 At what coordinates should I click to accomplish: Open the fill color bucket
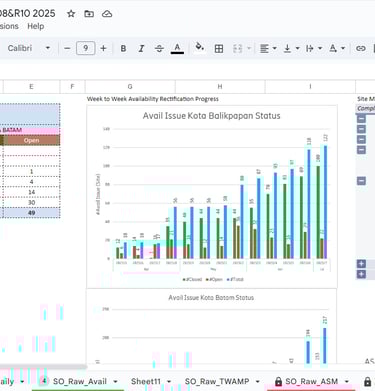coord(199,47)
